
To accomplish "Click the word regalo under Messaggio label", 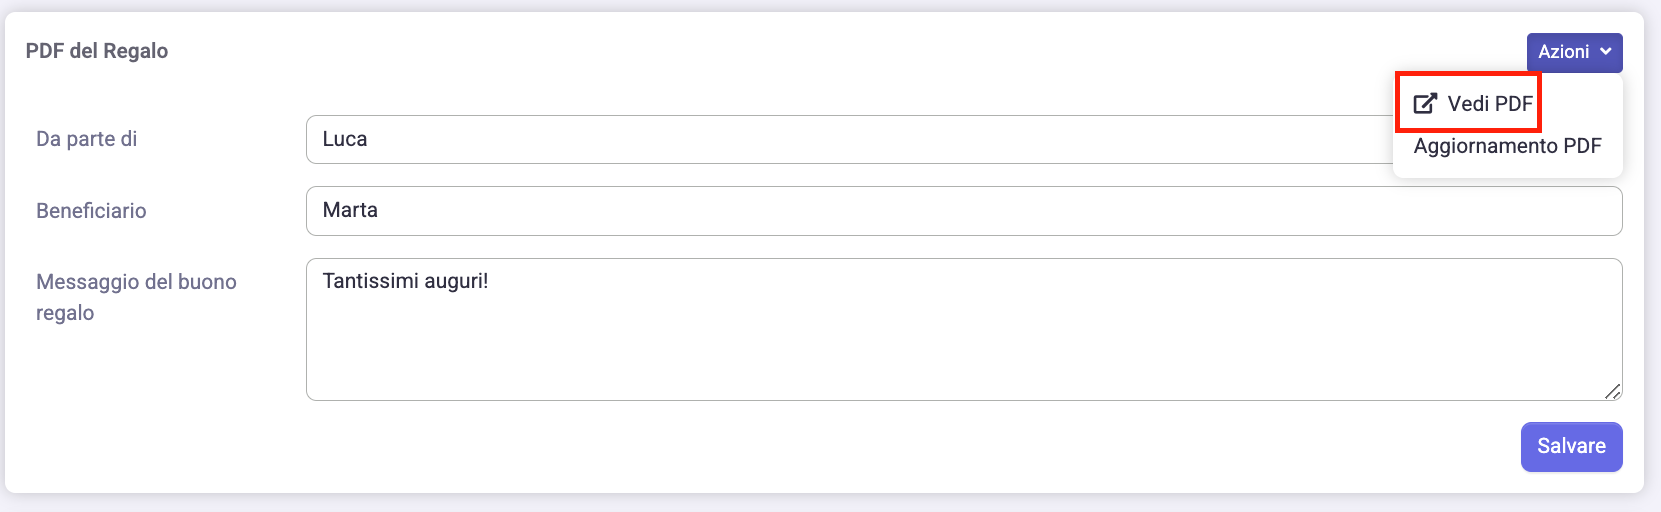I will click(x=65, y=313).
